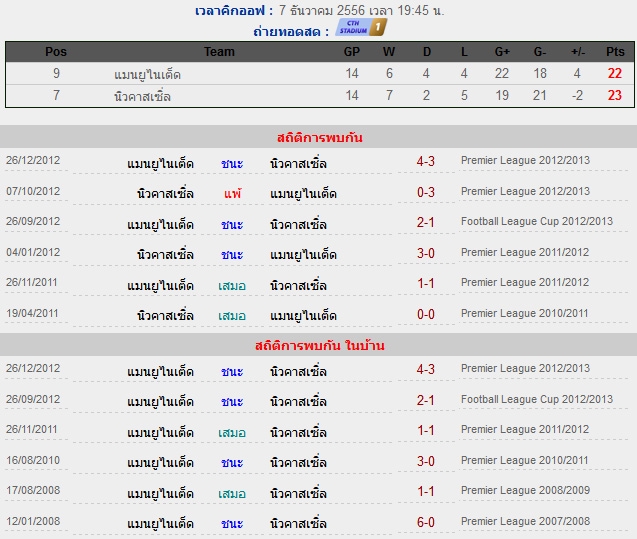The image size is (637, 539).
Task: Click the '0-3' score
Action: [x=426, y=192]
